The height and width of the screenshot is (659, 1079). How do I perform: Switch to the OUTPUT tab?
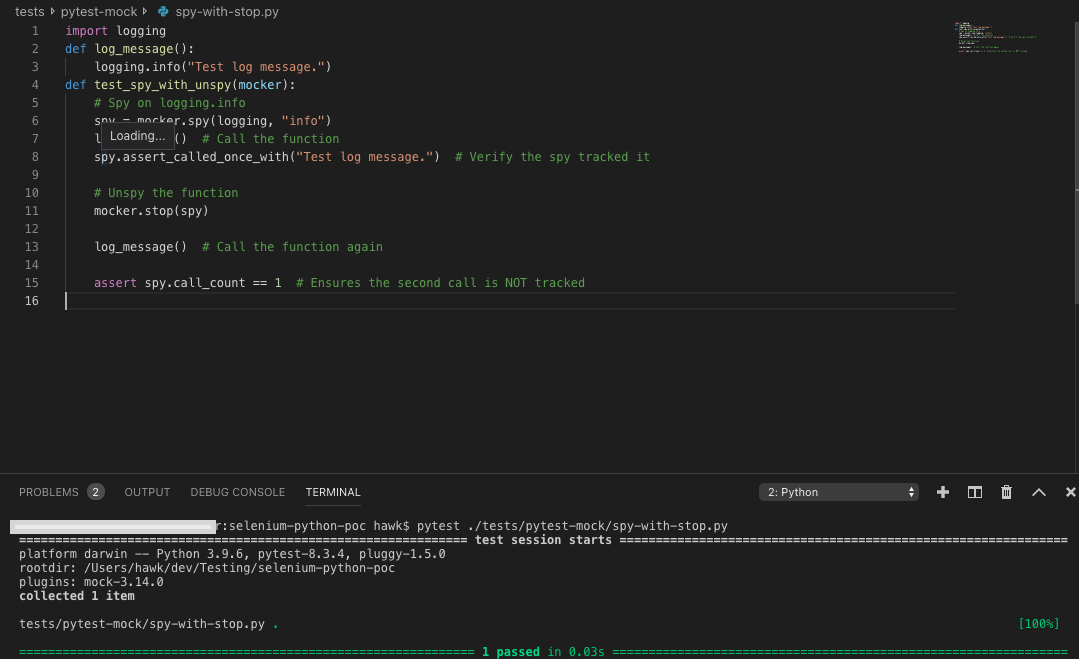[x=147, y=492]
